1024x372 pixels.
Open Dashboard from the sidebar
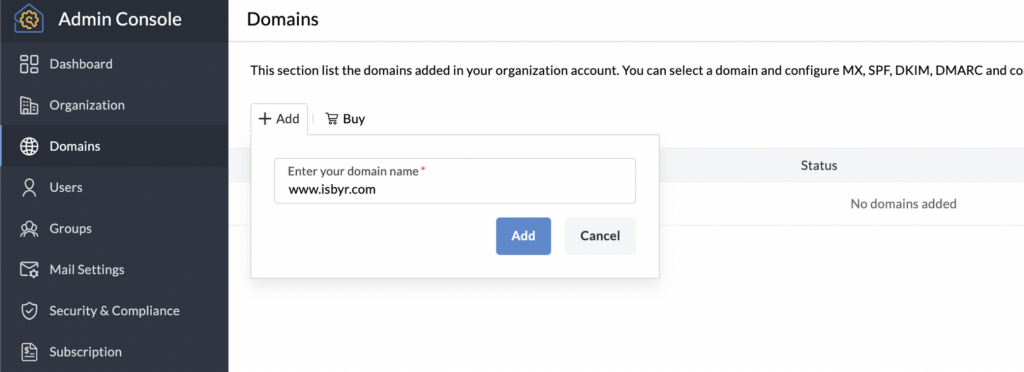click(x=114, y=64)
